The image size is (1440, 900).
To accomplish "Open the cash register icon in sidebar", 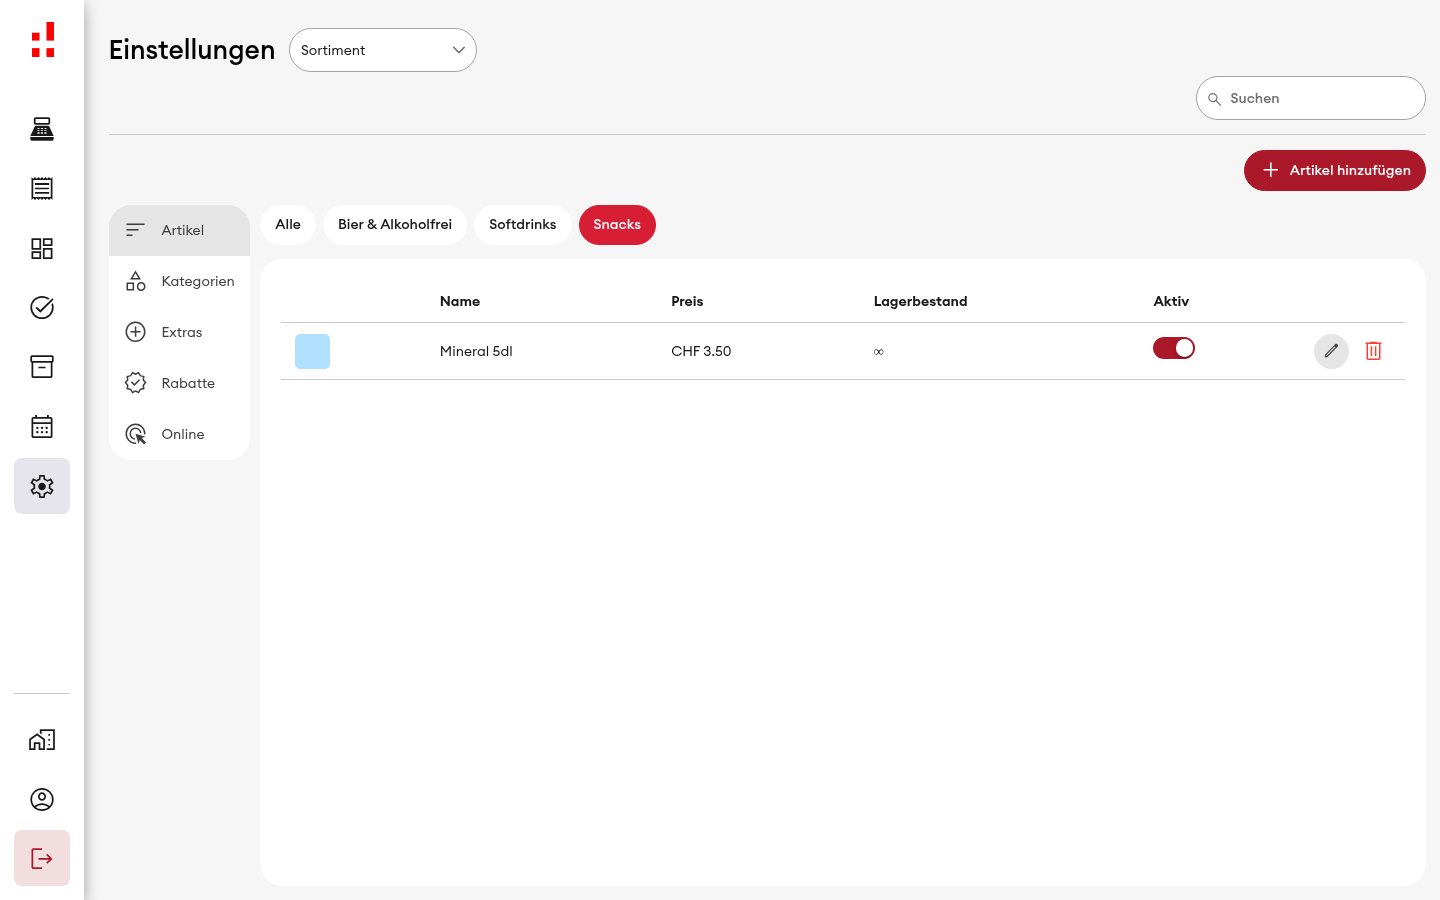I will [x=42, y=129].
